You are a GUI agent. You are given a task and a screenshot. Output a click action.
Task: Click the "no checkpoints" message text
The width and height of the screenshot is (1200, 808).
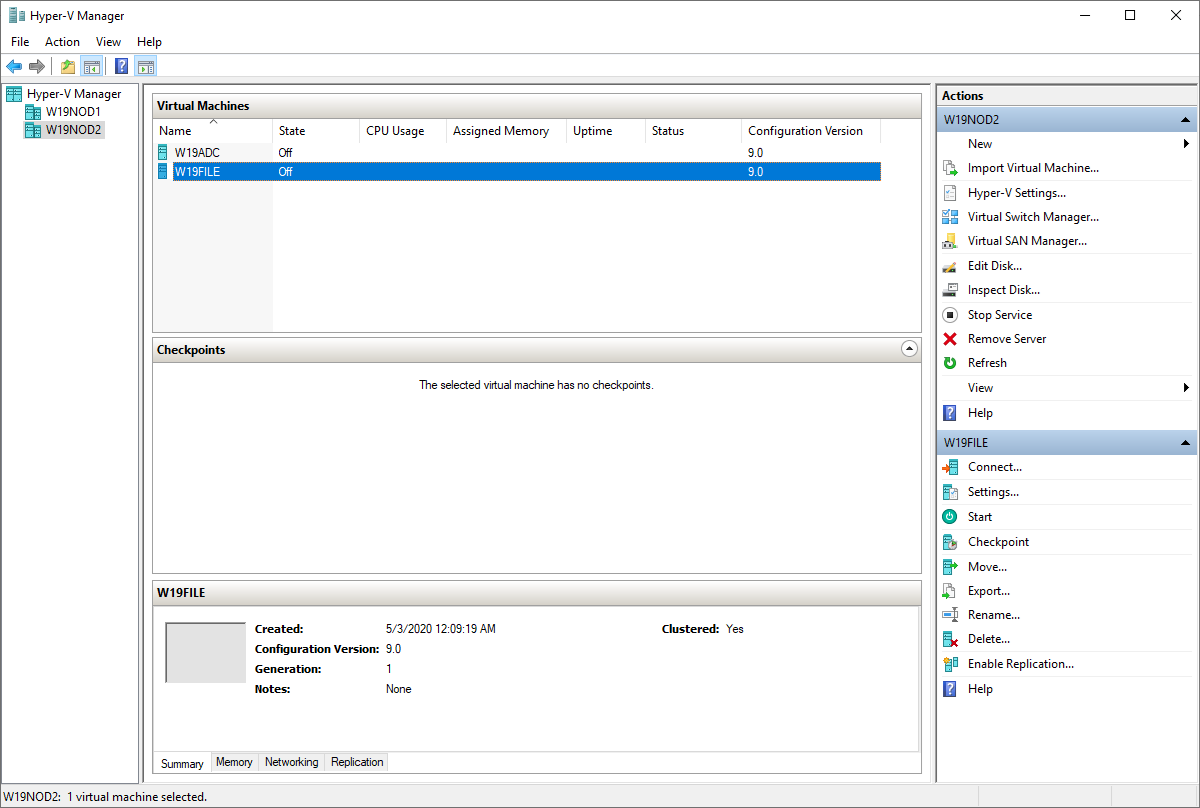(x=536, y=385)
